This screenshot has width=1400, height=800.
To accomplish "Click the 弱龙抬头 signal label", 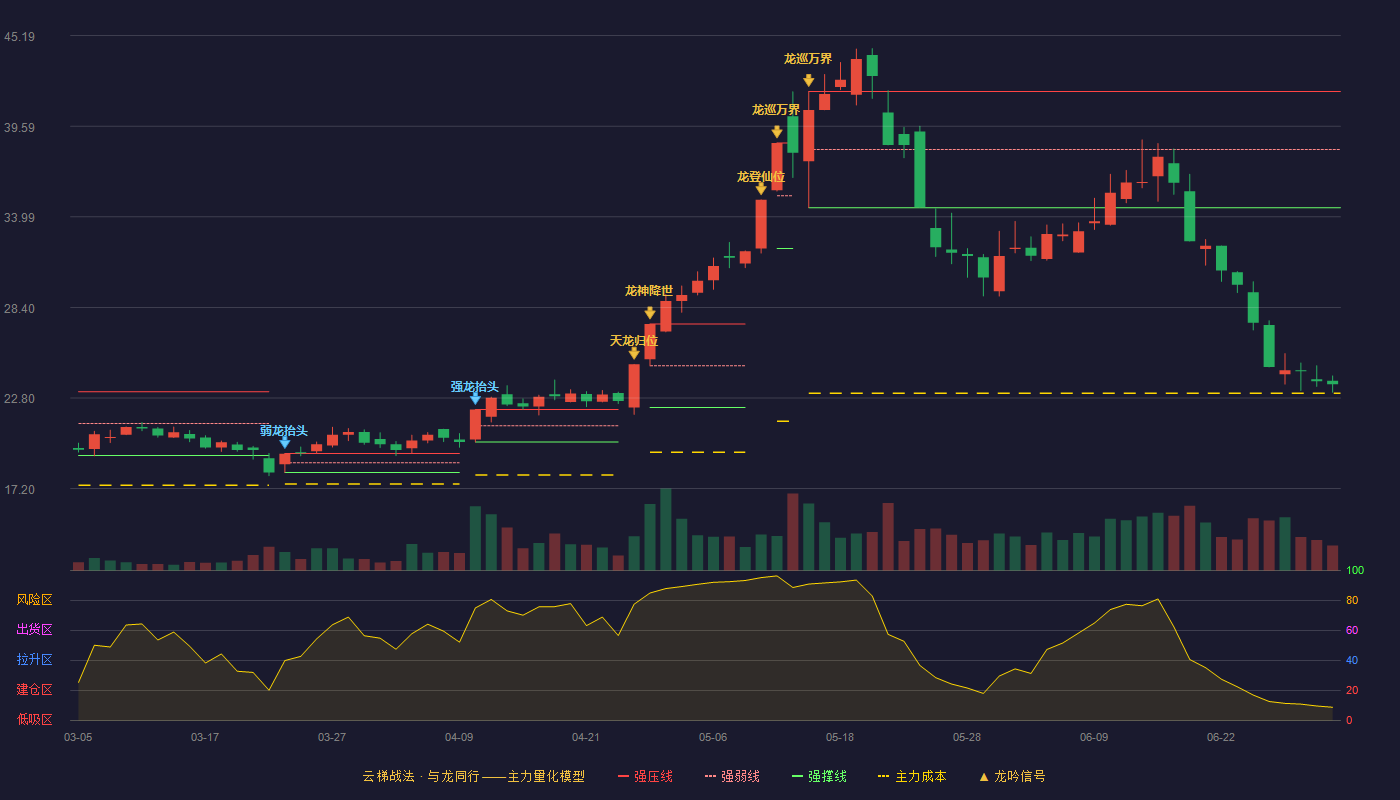I will pos(284,430).
